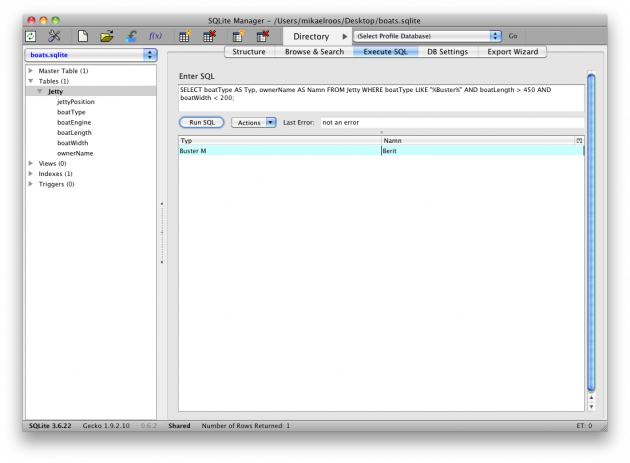Viewport: 630px width, 463px height.
Task: Click the open folder connect database icon
Action: (107, 36)
